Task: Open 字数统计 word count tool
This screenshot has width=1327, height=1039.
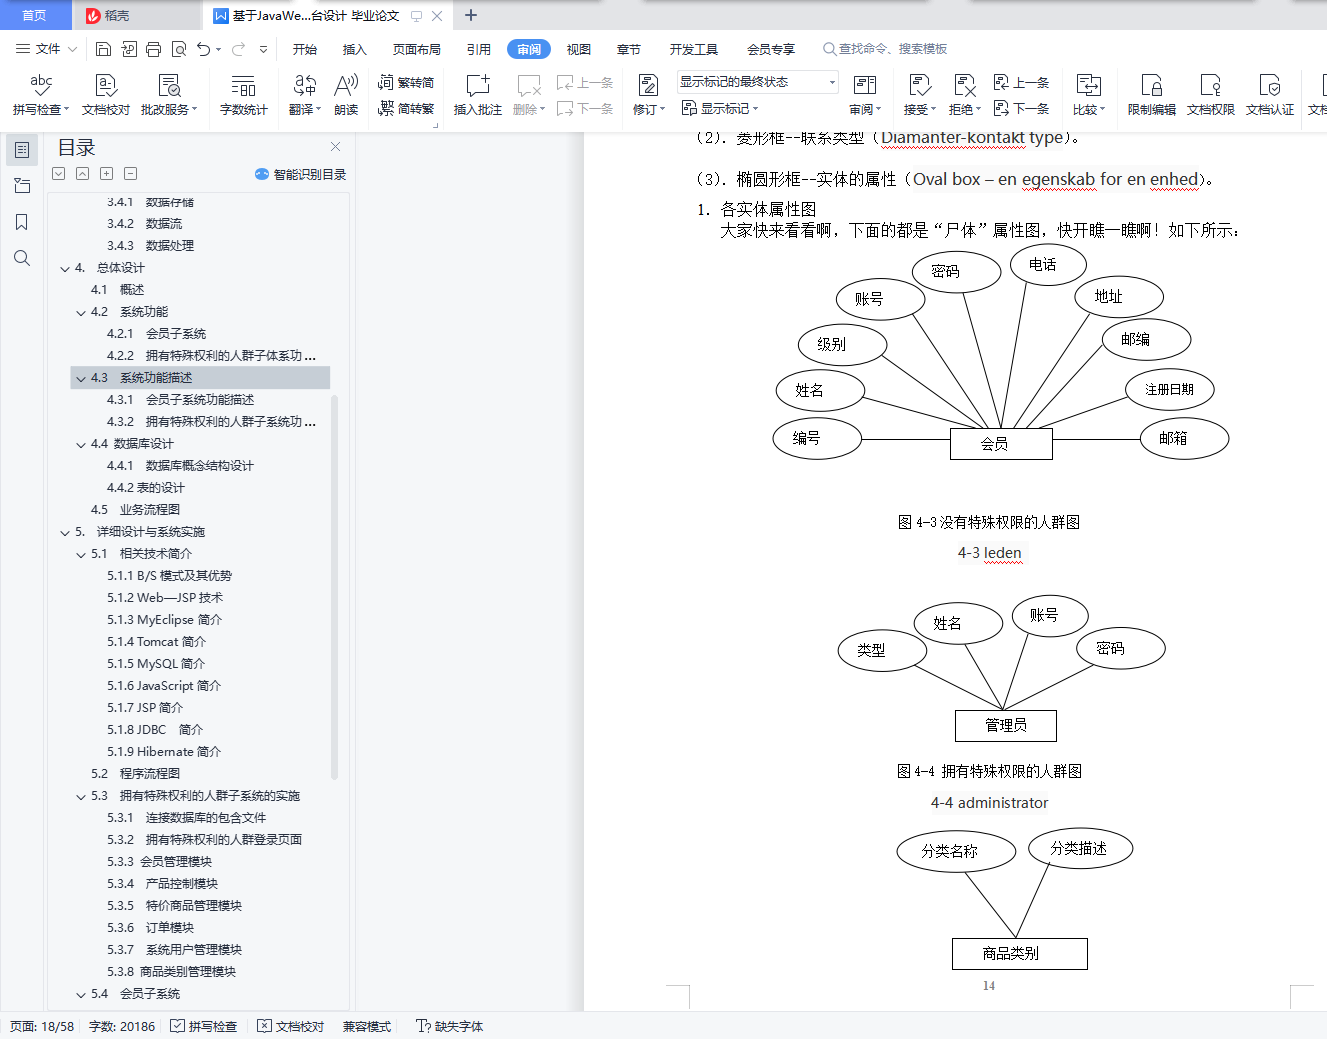Action: pyautogui.click(x=244, y=95)
